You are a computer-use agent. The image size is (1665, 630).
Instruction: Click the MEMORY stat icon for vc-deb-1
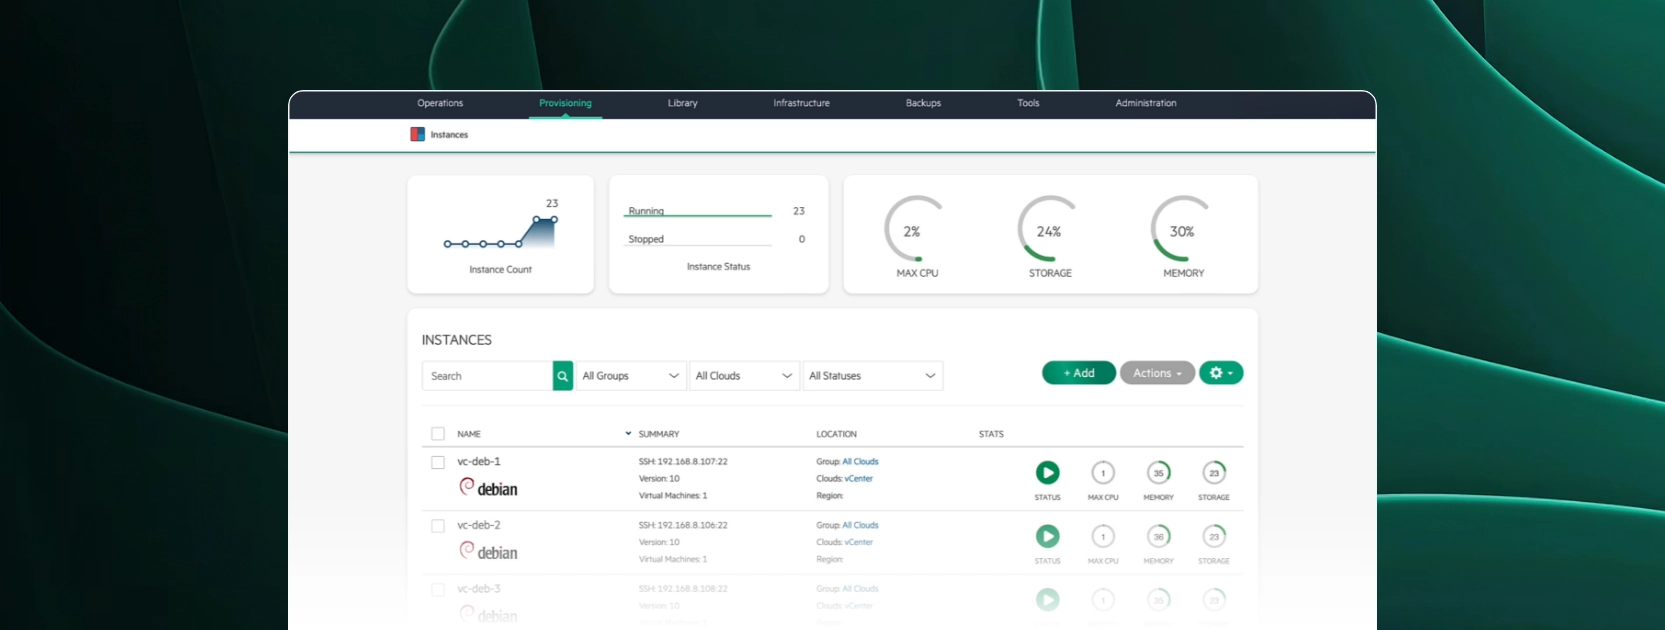point(1158,473)
